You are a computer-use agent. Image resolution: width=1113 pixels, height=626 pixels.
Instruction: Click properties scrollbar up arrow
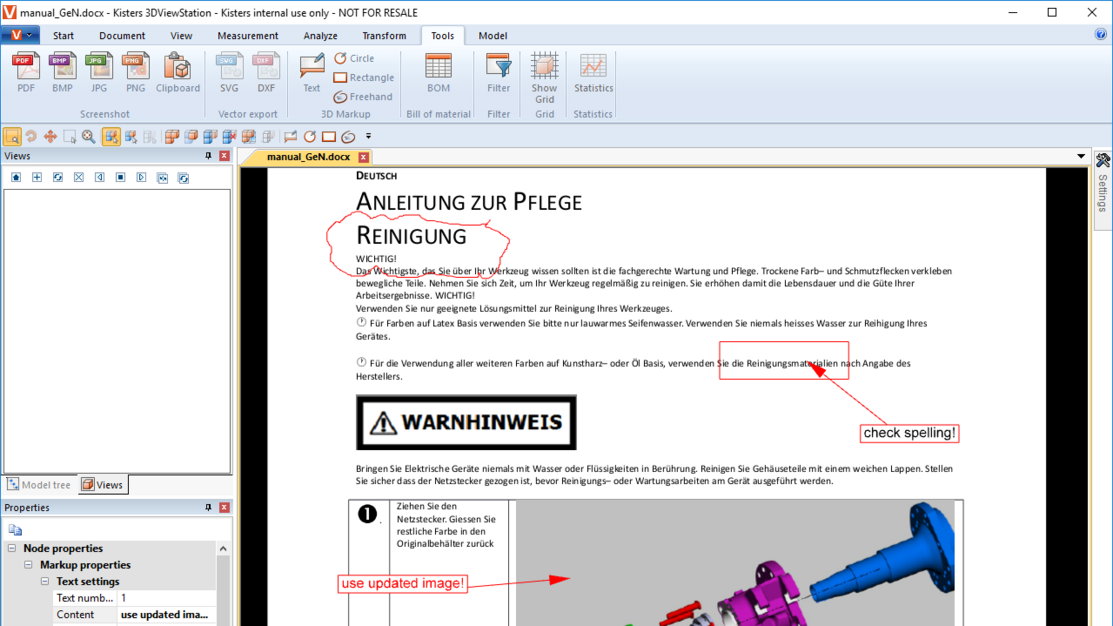[223, 549]
